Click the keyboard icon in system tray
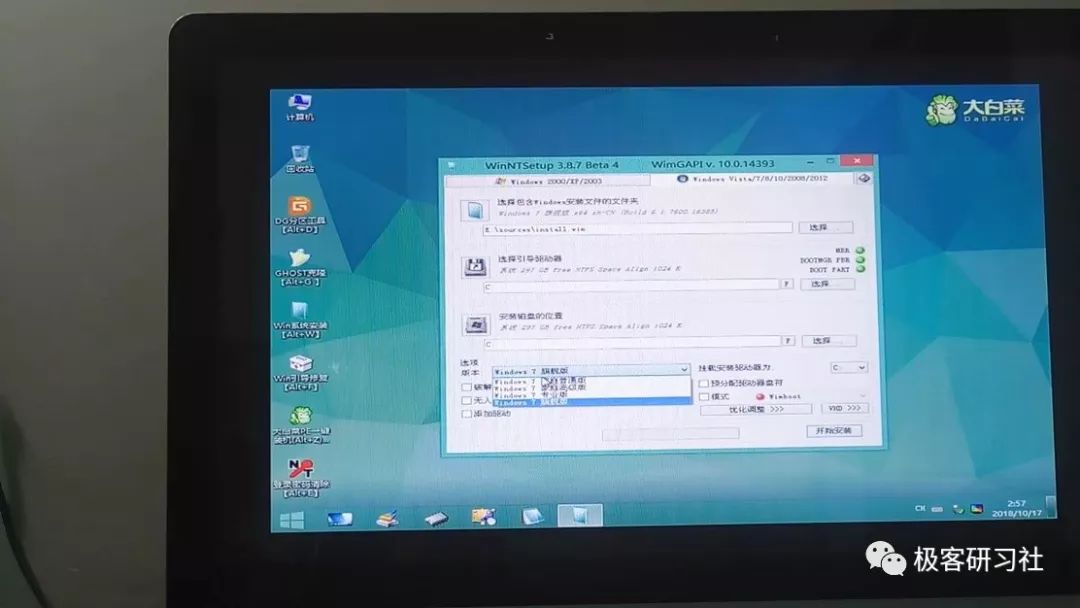 pyautogui.click(x=937, y=510)
